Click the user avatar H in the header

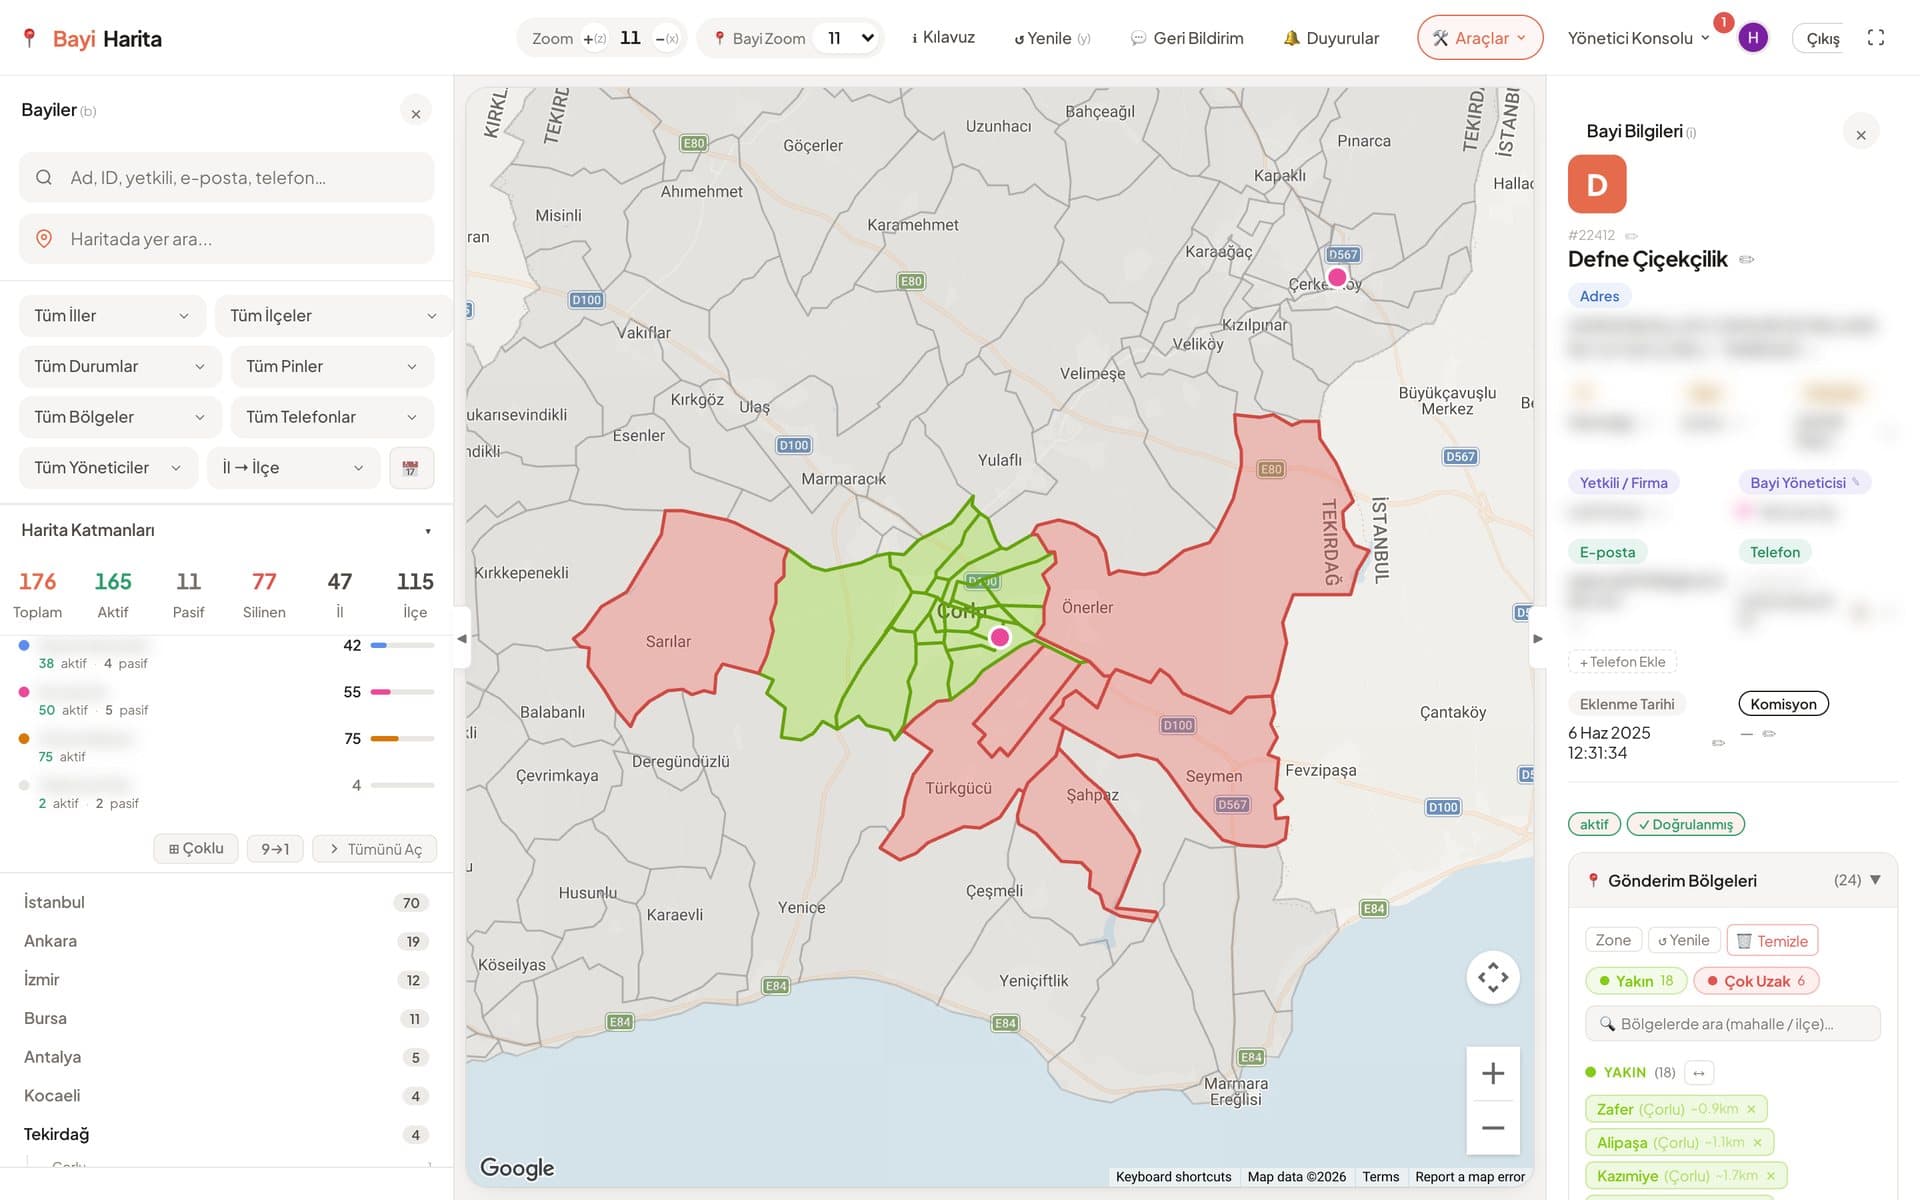(x=1752, y=38)
